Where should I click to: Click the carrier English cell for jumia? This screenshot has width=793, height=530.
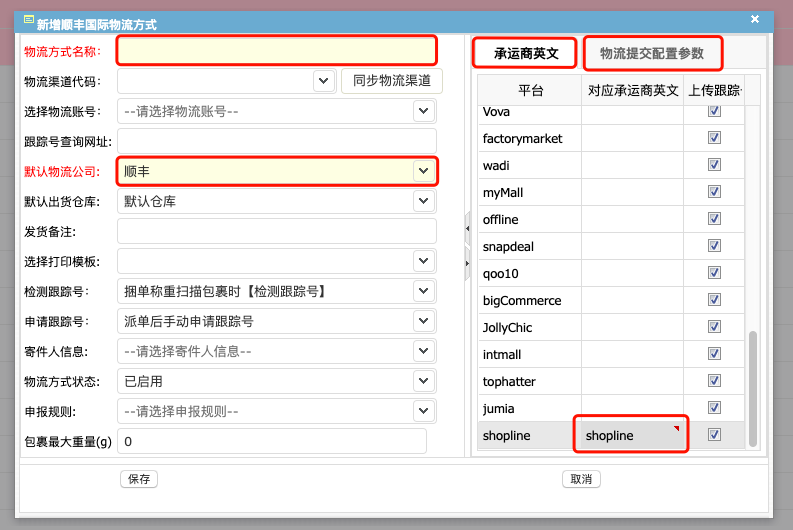click(632, 409)
